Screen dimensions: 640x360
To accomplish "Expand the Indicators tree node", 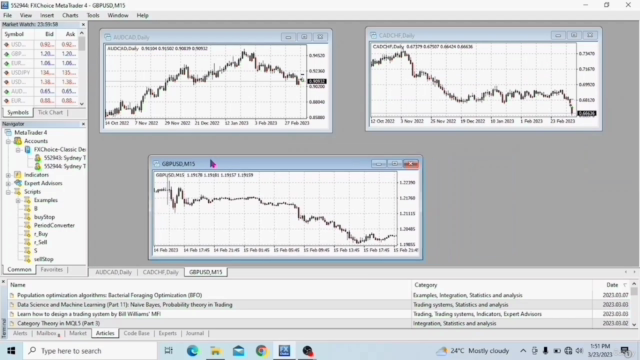I will click(x=8, y=175).
